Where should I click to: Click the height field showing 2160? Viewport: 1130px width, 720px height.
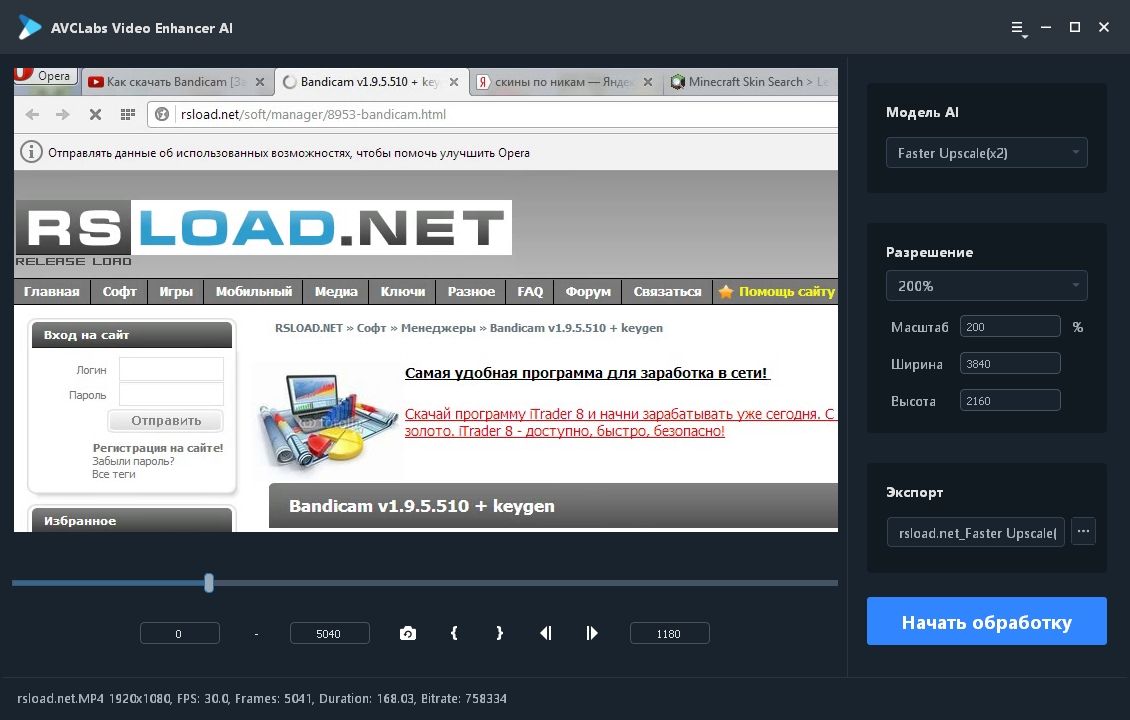pos(1010,401)
